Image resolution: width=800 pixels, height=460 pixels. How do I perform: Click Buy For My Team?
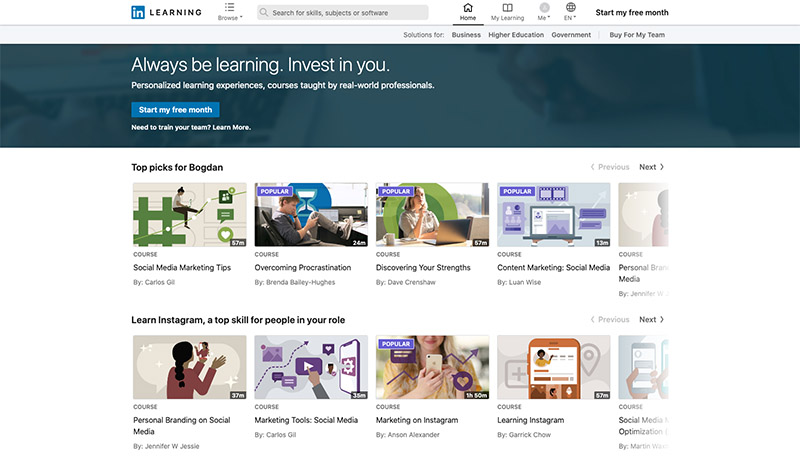(x=637, y=35)
